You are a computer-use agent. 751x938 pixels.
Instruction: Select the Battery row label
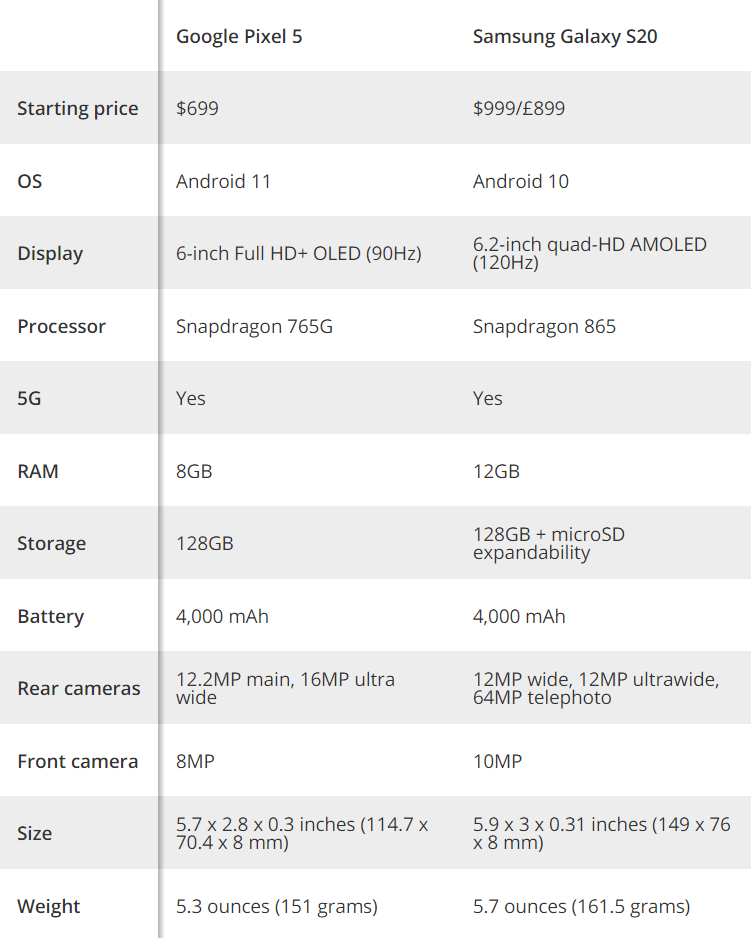coord(50,616)
